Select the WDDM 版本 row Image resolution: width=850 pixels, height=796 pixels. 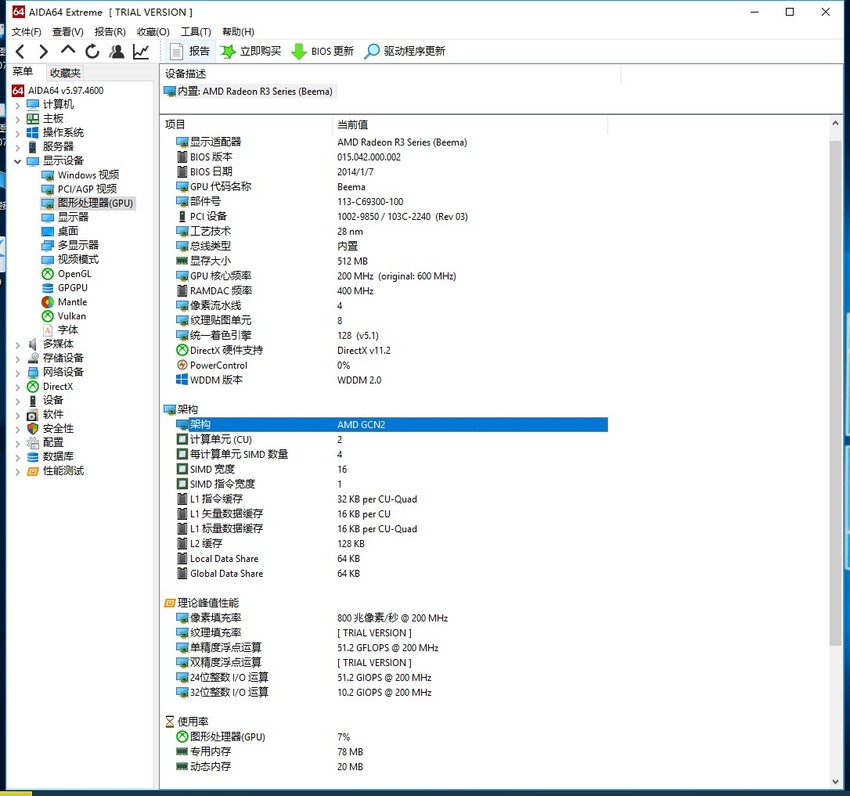(391, 380)
